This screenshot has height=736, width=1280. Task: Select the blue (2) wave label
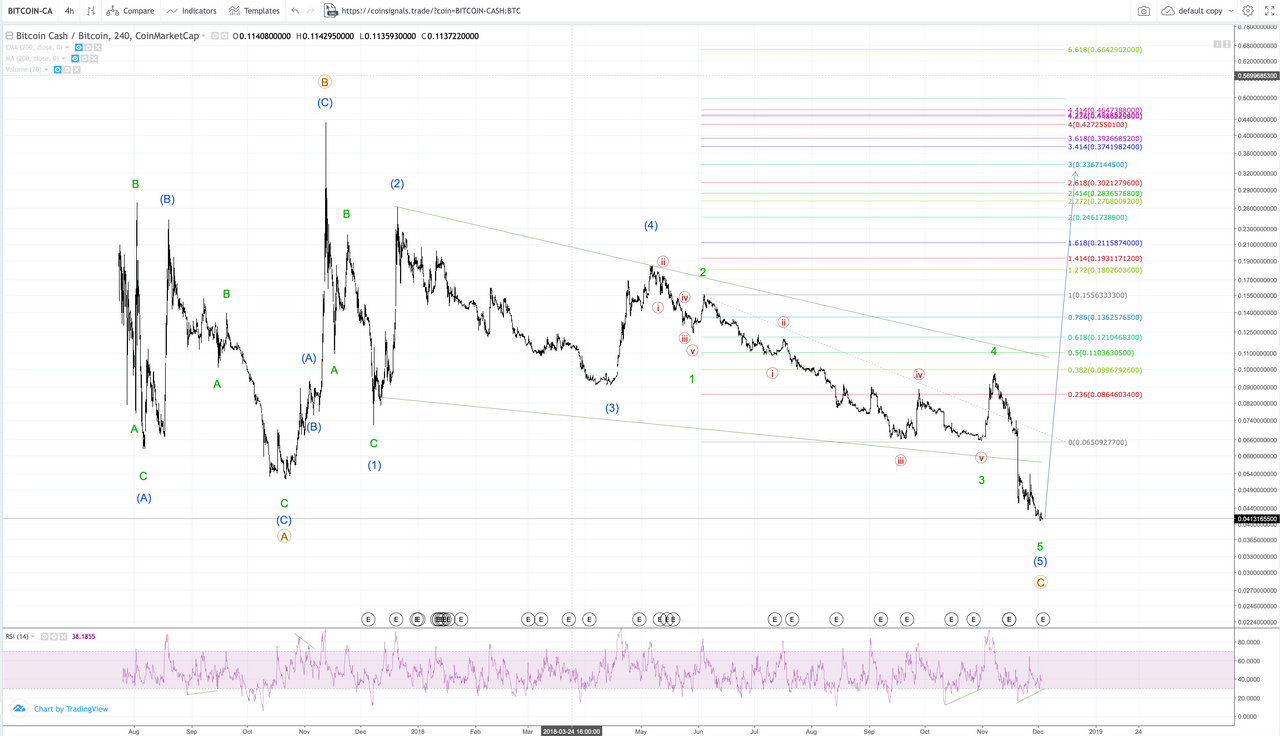click(x=397, y=184)
